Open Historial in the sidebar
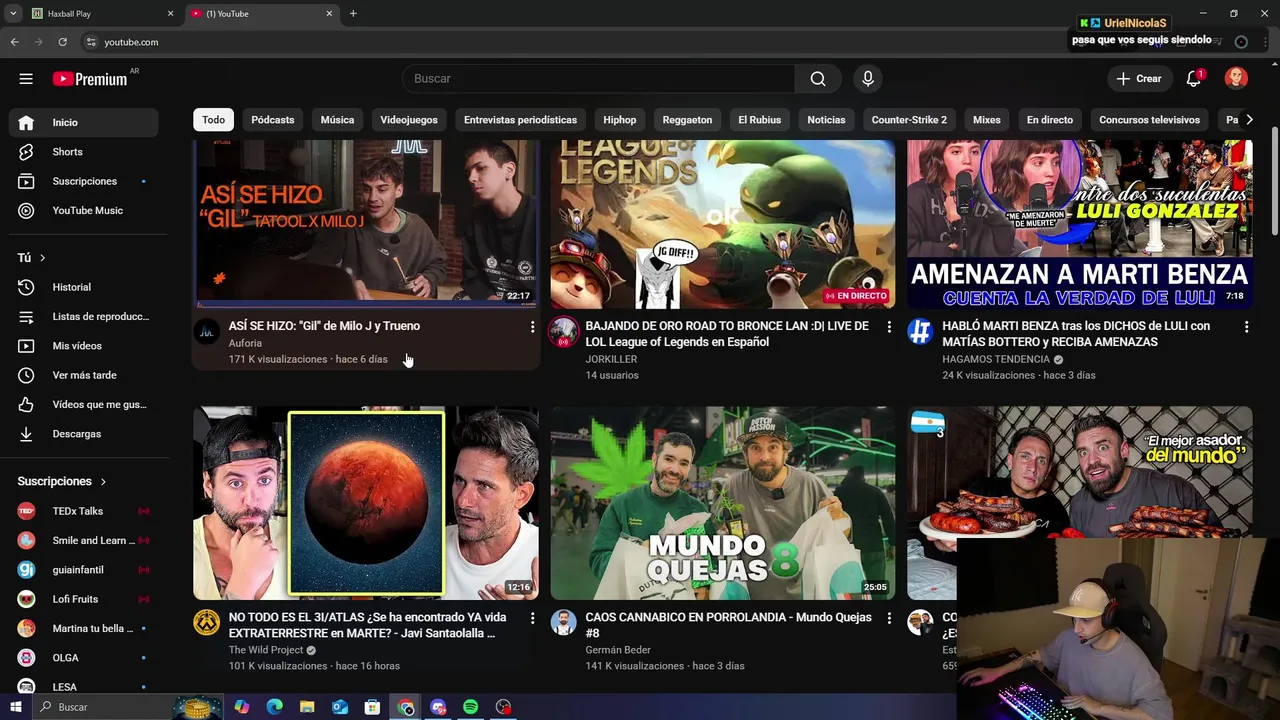The height and width of the screenshot is (720, 1280). [x=84, y=287]
